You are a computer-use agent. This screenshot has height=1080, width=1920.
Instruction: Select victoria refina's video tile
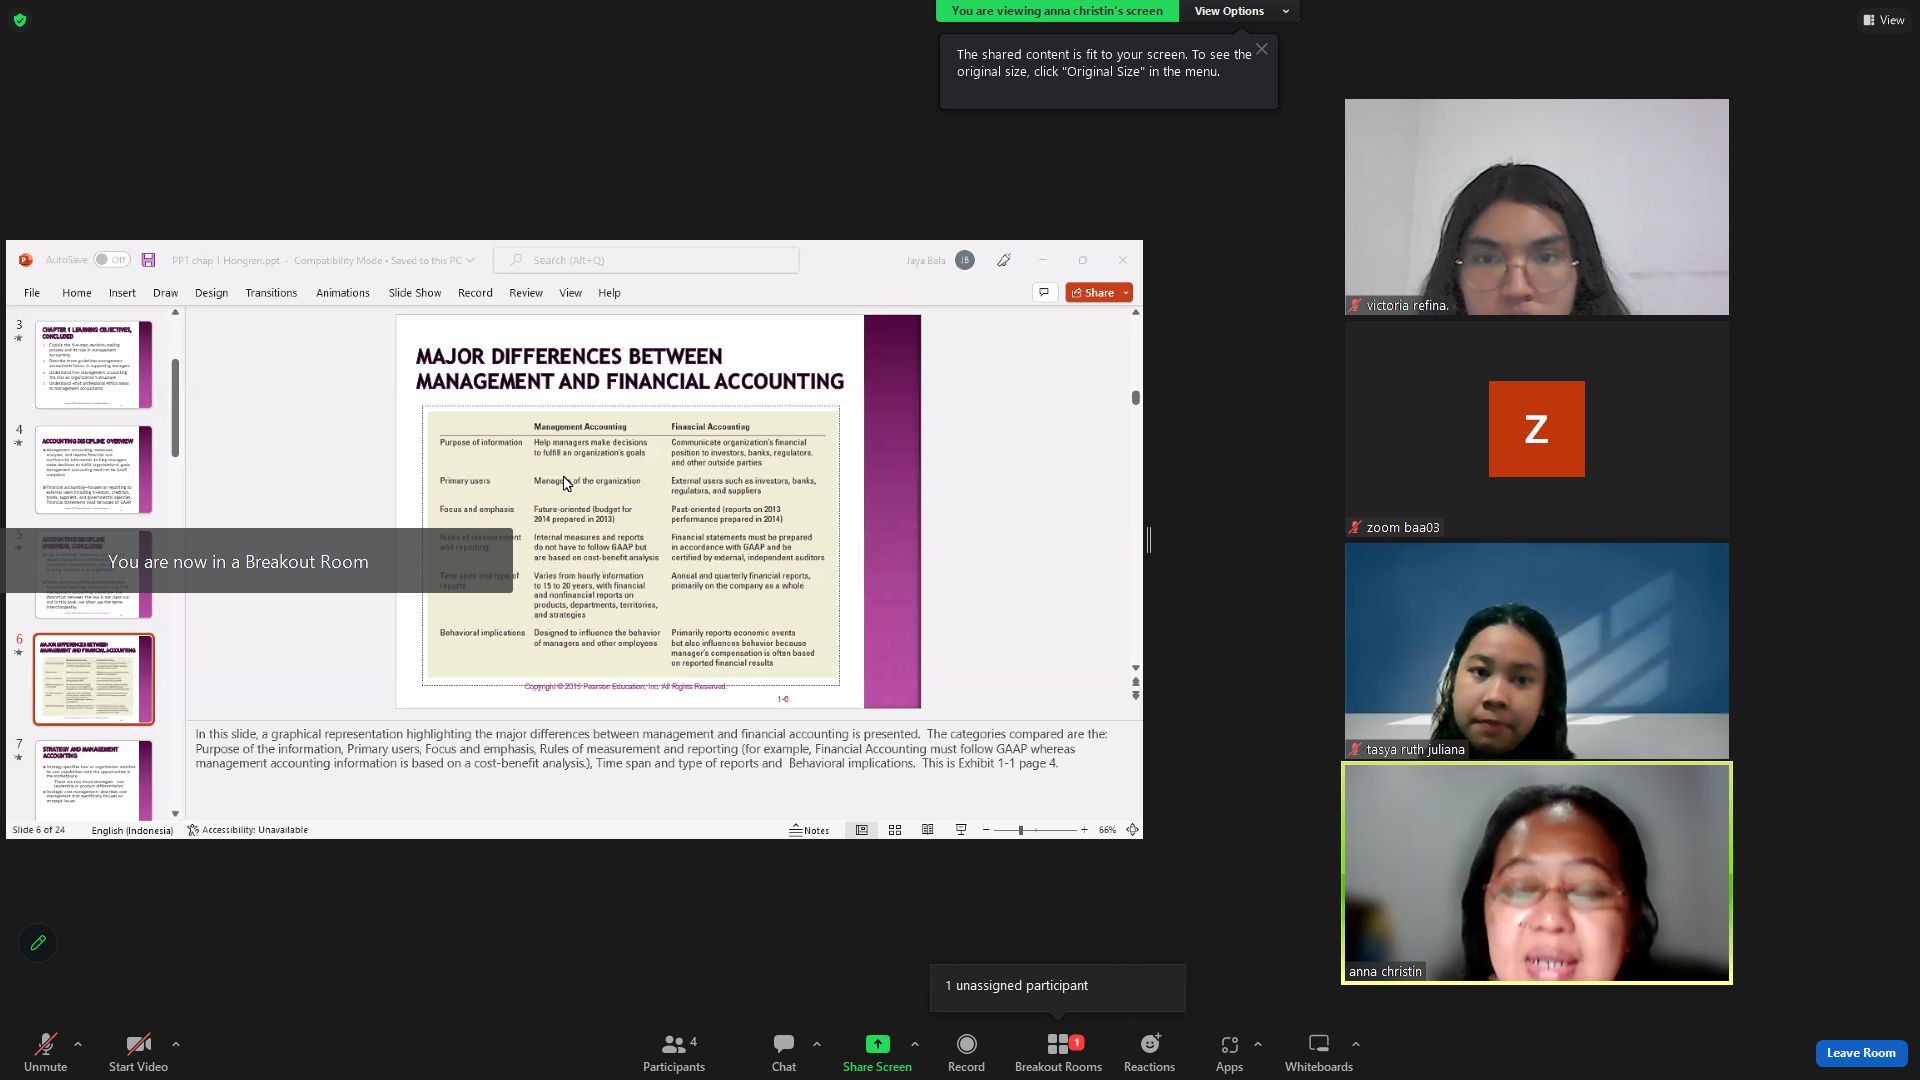click(1536, 207)
